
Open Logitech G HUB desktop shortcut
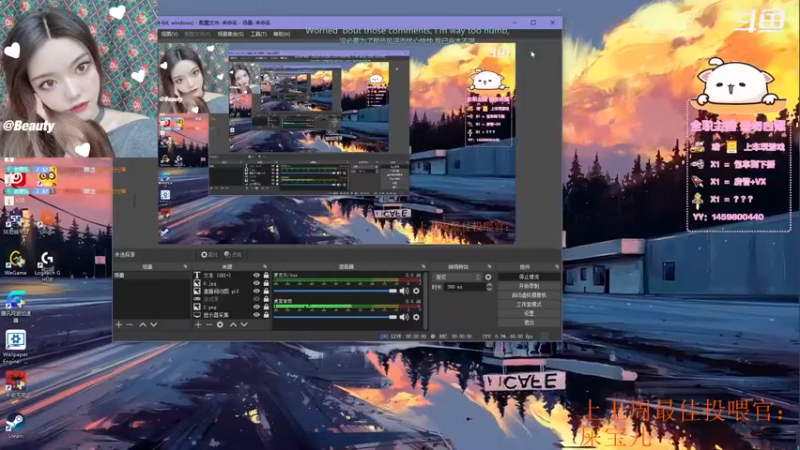pos(47,266)
